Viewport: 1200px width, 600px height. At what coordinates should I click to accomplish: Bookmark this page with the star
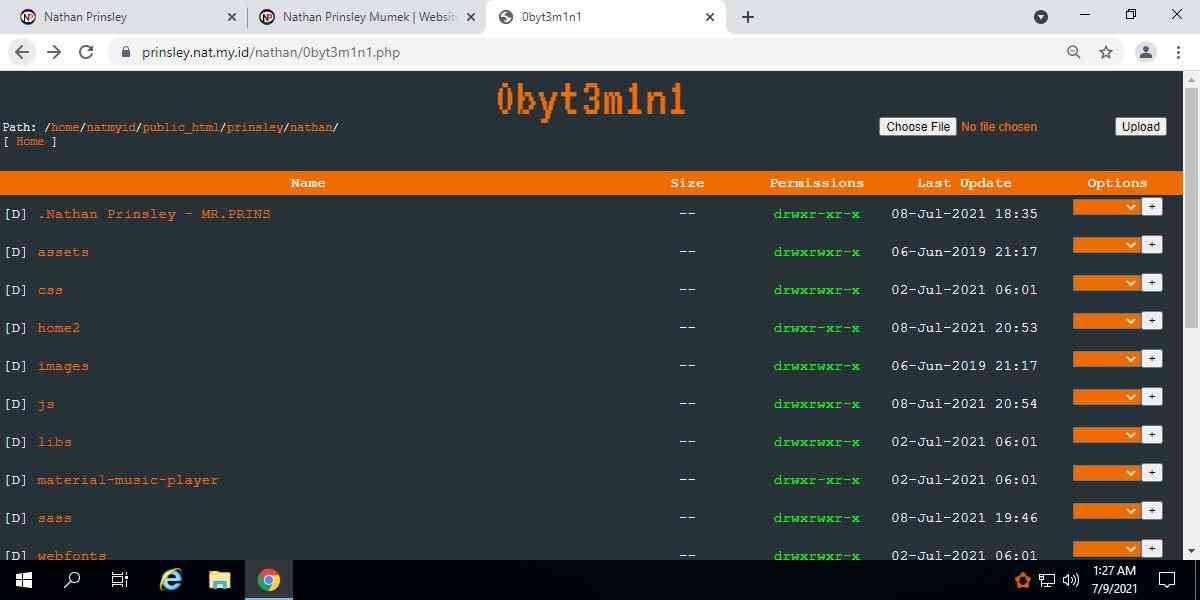[1106, 52]
